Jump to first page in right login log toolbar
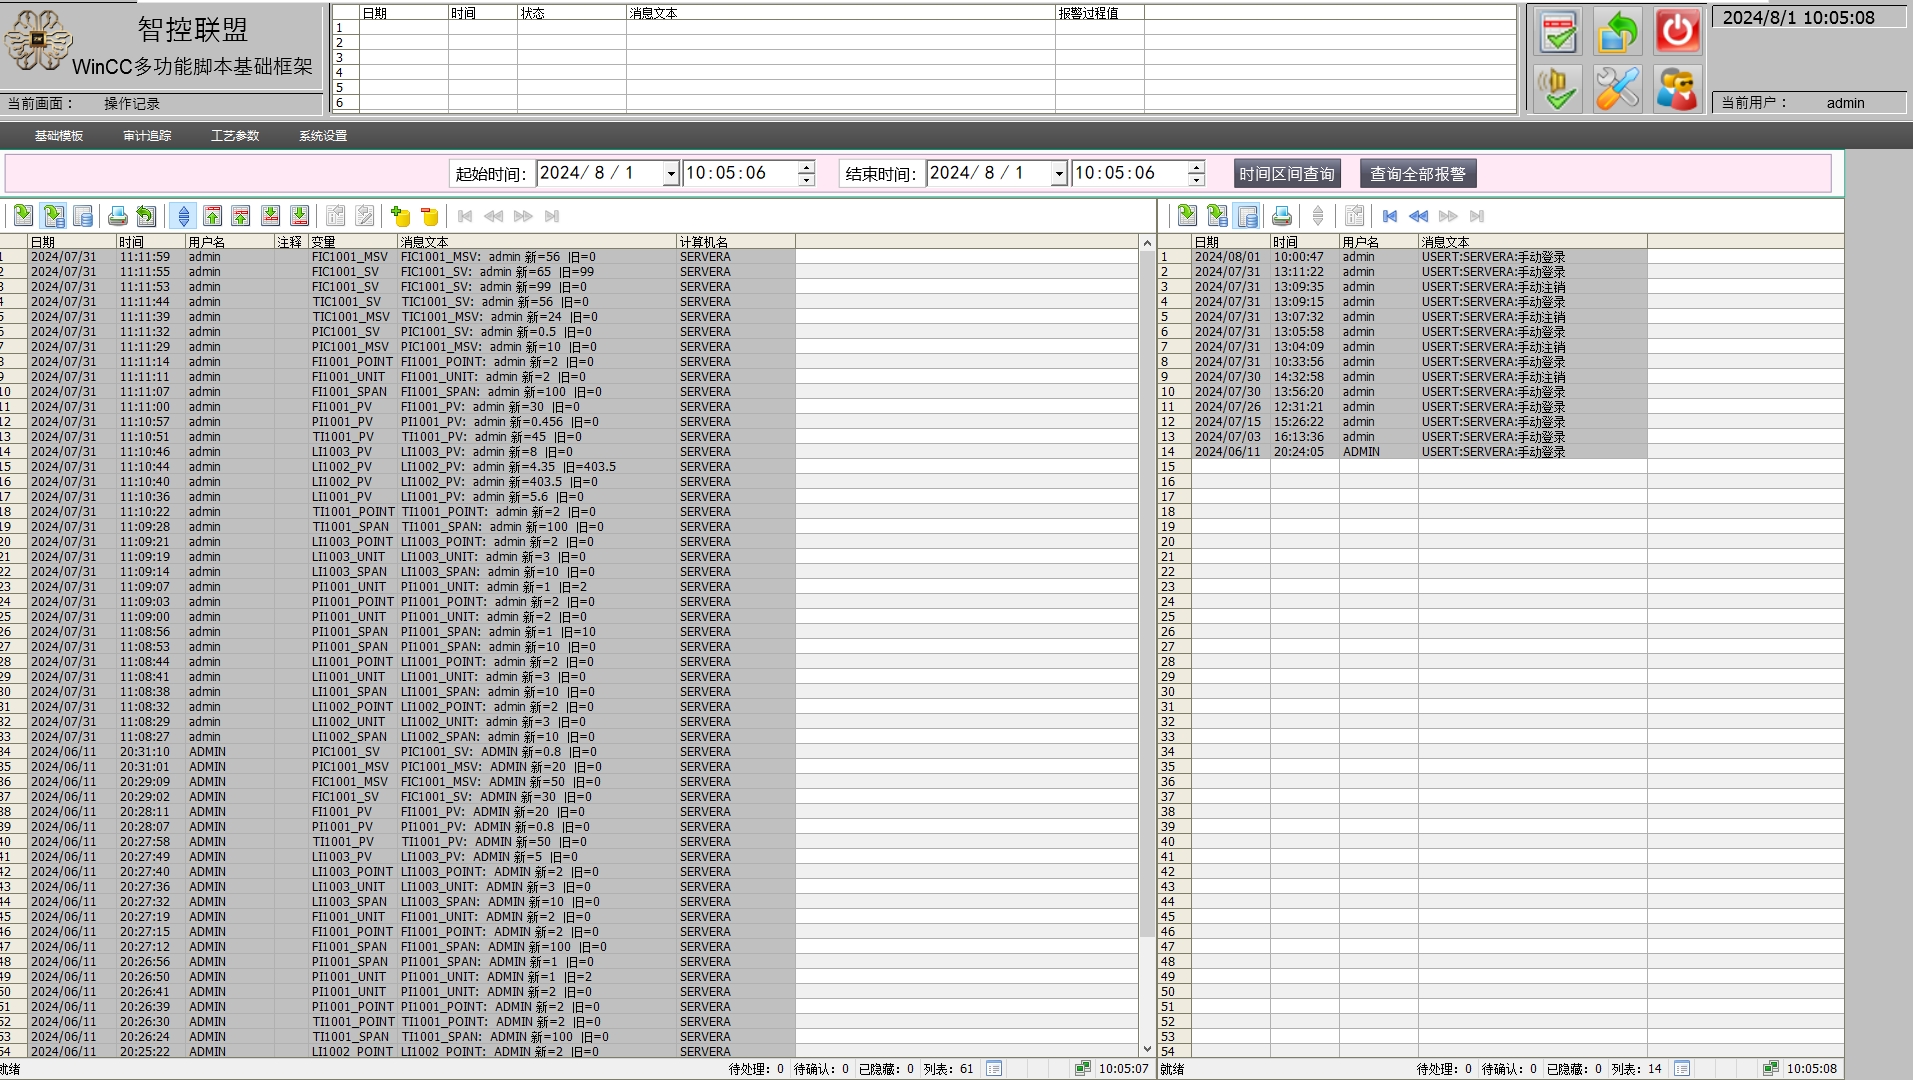The width and height of the screenshot is (1913, 1080). pos(1390,216)
